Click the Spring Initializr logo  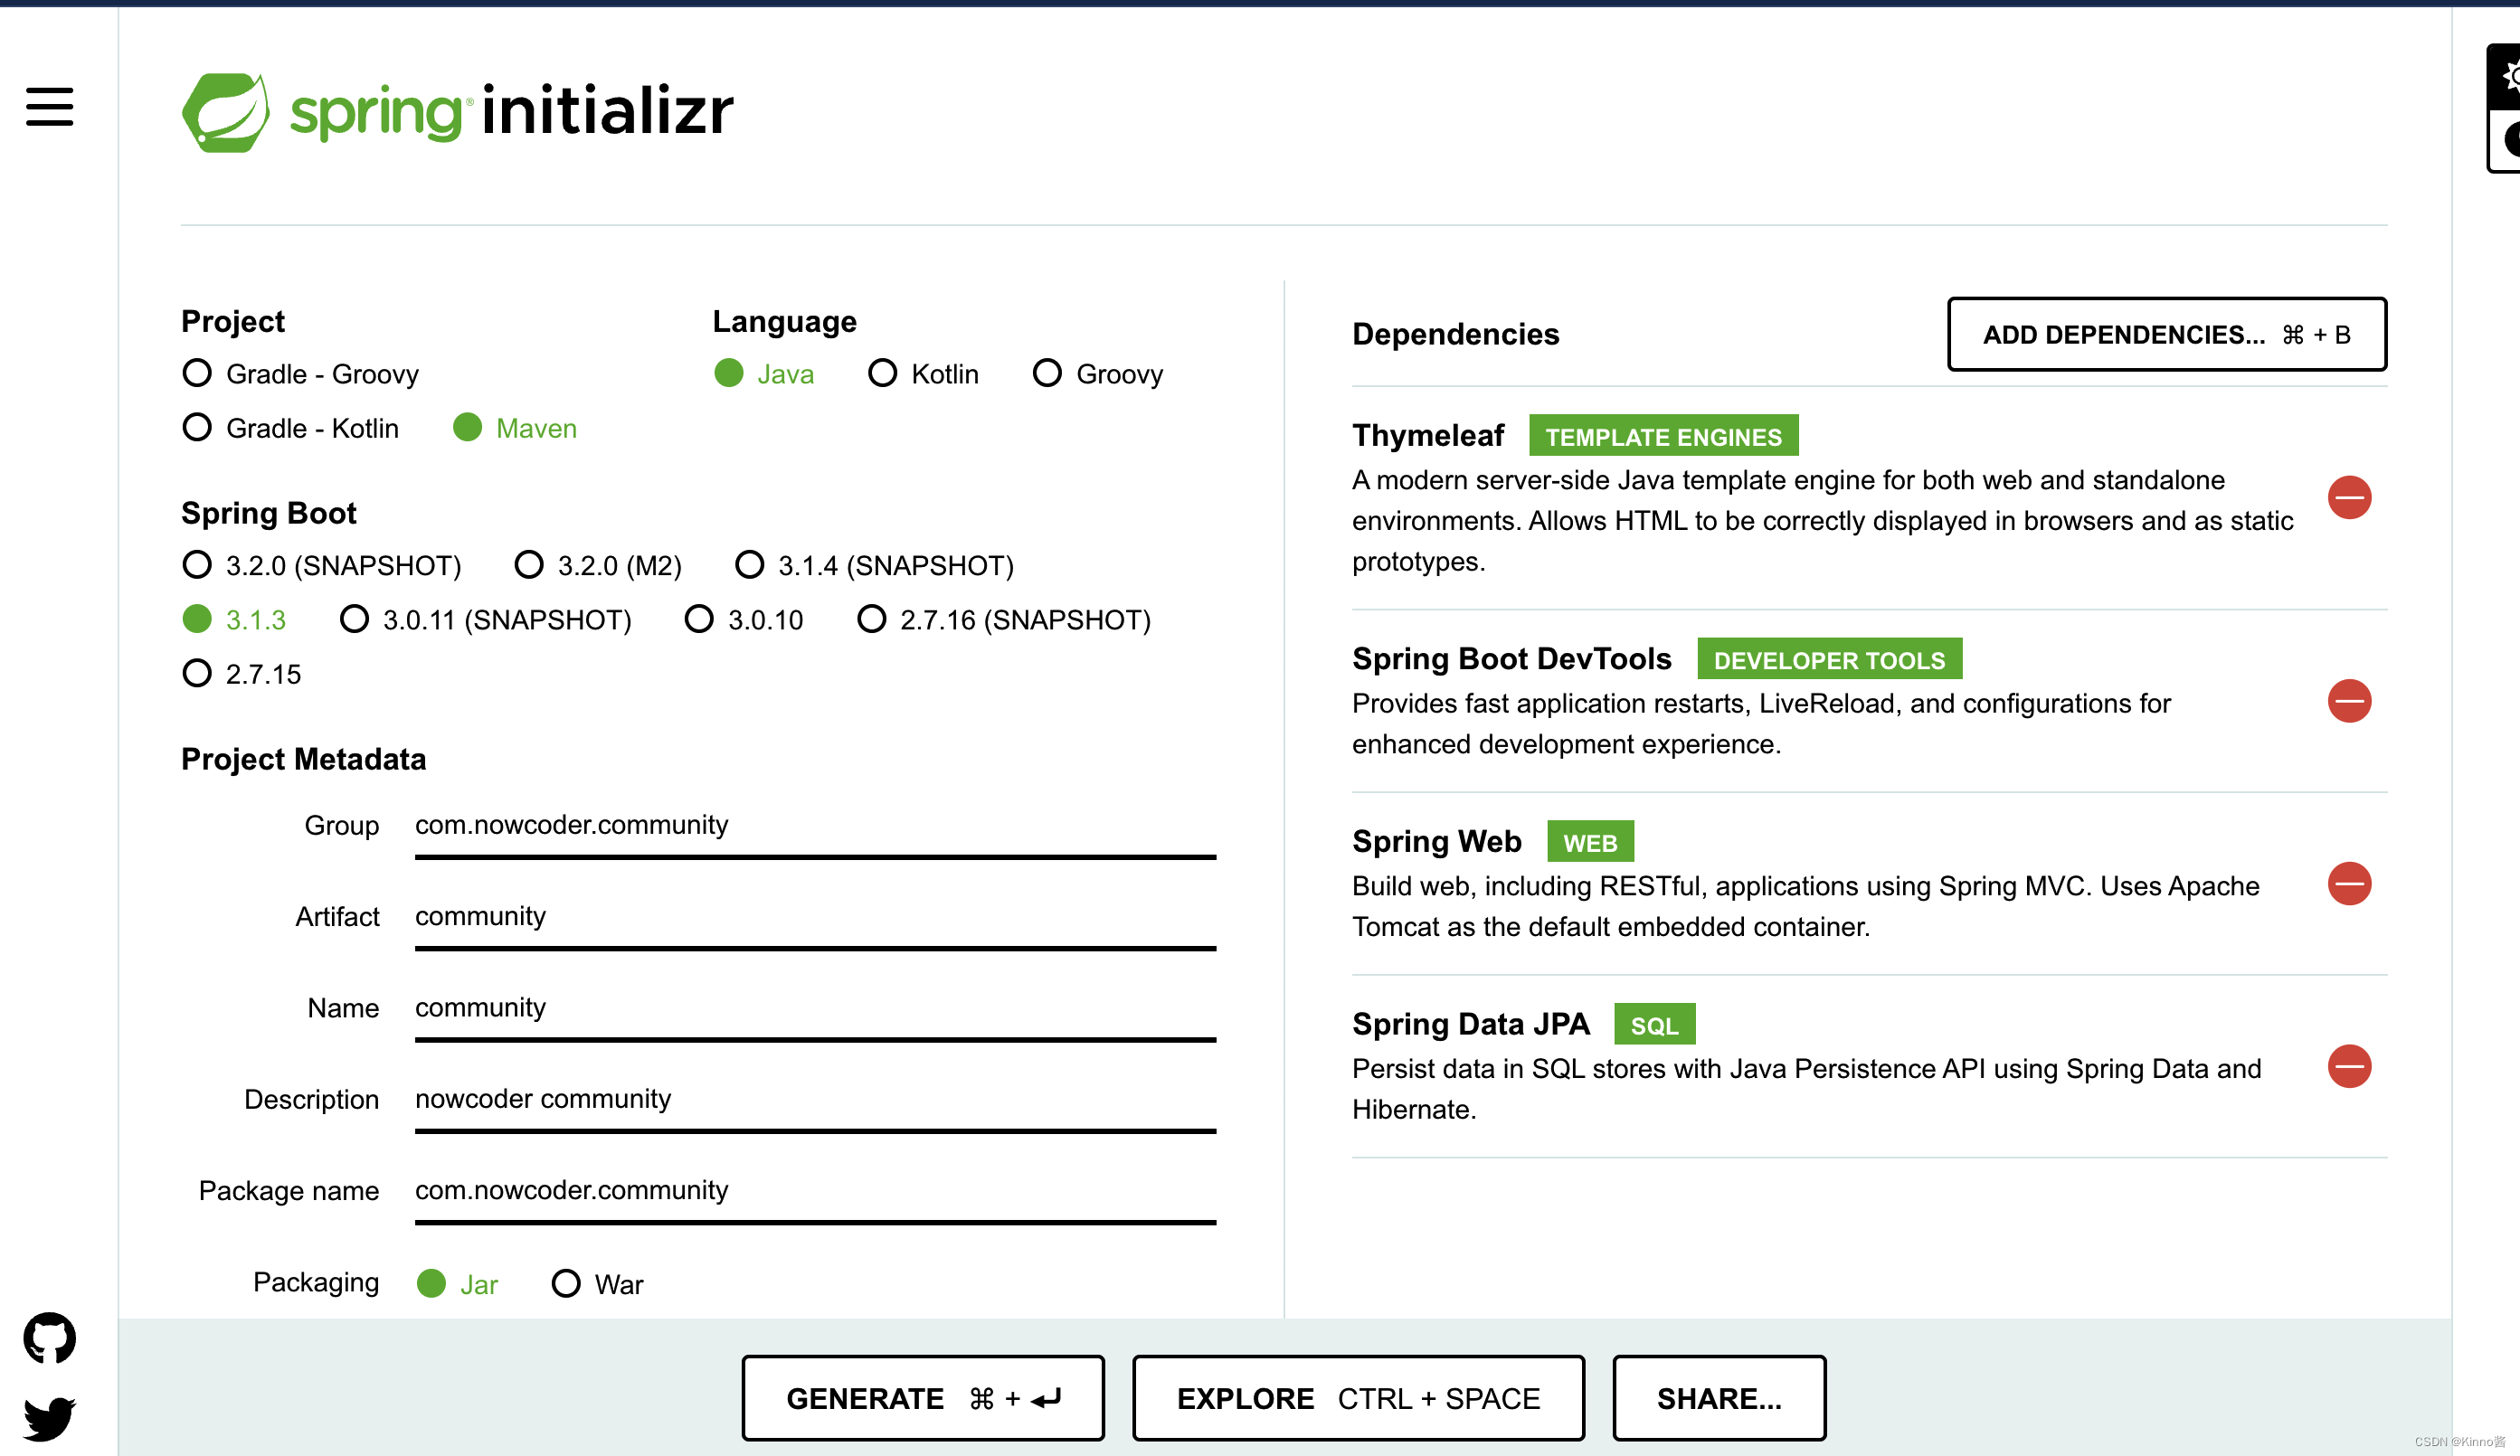(457, 111)
